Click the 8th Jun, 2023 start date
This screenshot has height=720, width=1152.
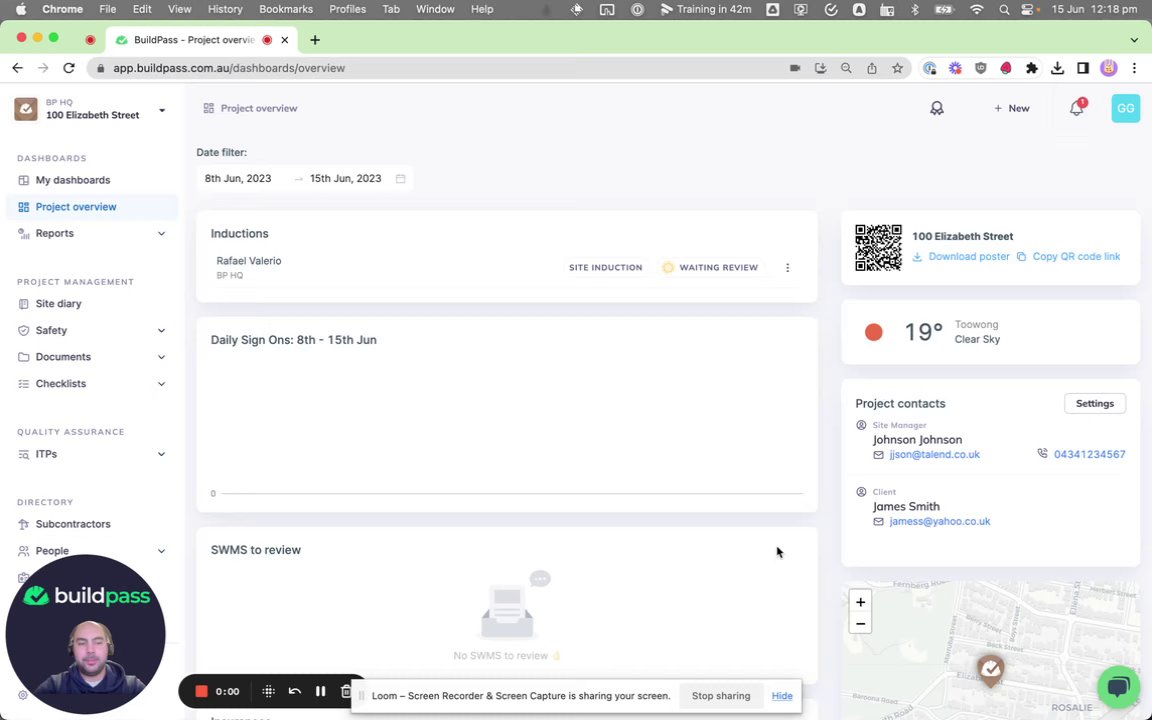click(x=238, y=179)
